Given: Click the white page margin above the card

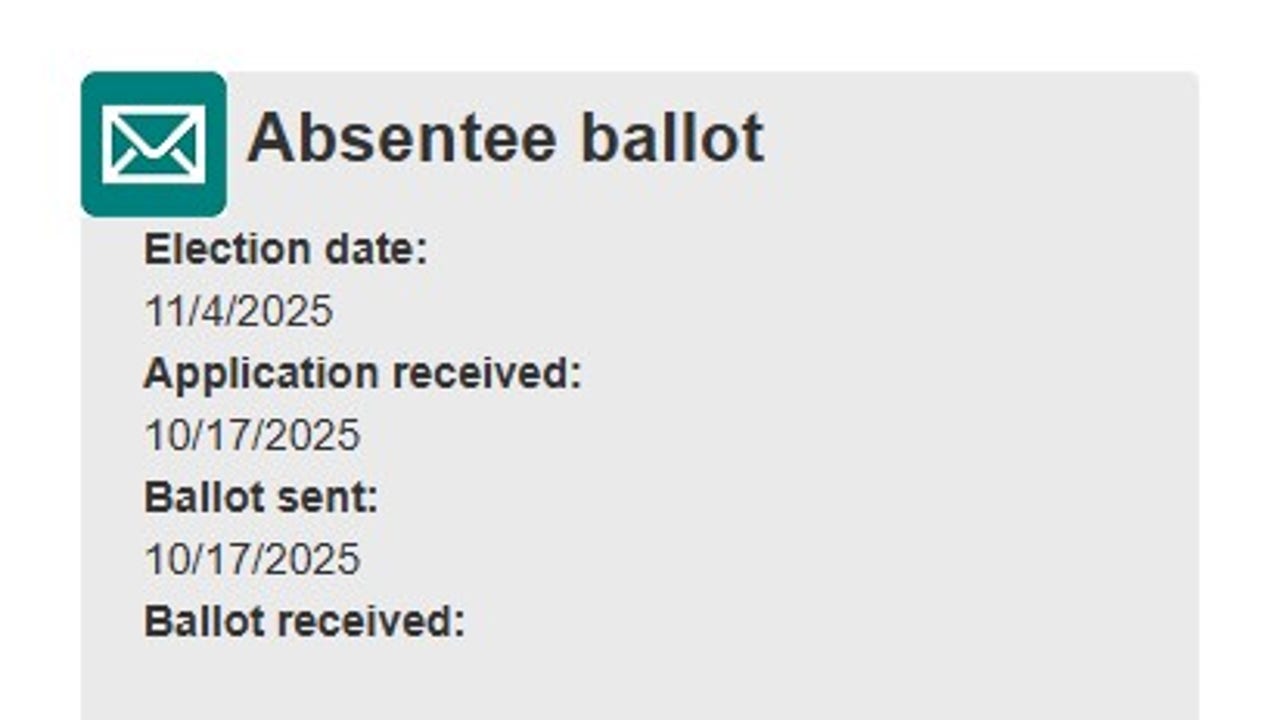Looking at the screenshot, I should pos(640,35).
